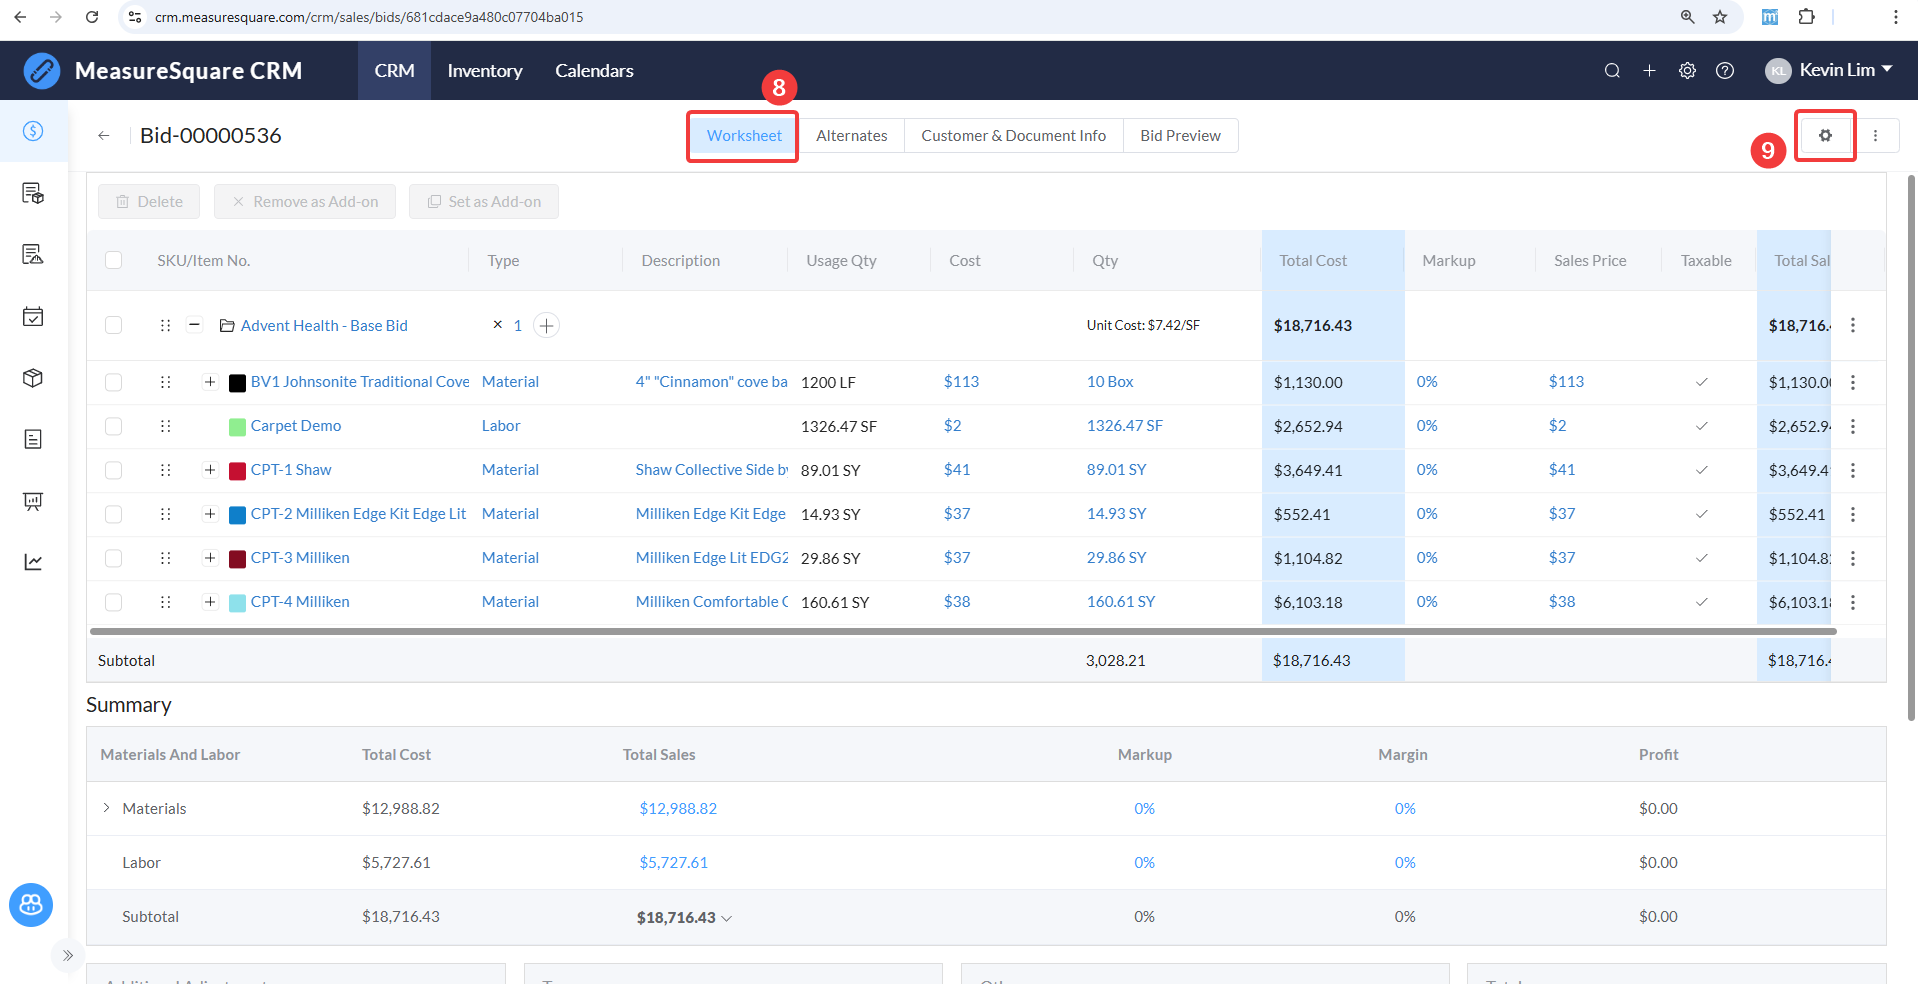Open the Customer & Document Info tab
This screenshot has height=984, width=1918.
click(x=1013, y=136)
